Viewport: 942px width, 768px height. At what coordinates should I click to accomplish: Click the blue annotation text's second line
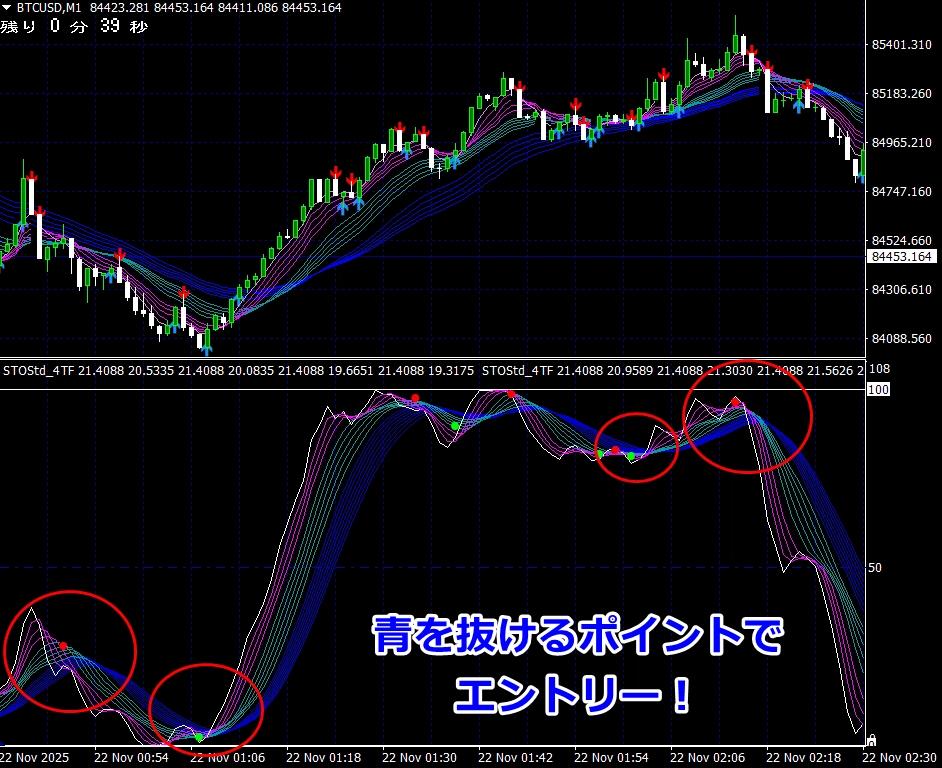tap(573, 693)
